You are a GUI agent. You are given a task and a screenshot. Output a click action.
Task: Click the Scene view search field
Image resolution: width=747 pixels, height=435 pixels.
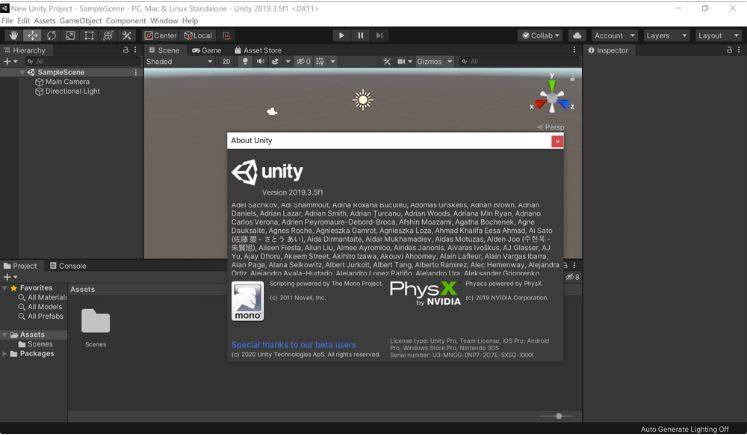519,62
